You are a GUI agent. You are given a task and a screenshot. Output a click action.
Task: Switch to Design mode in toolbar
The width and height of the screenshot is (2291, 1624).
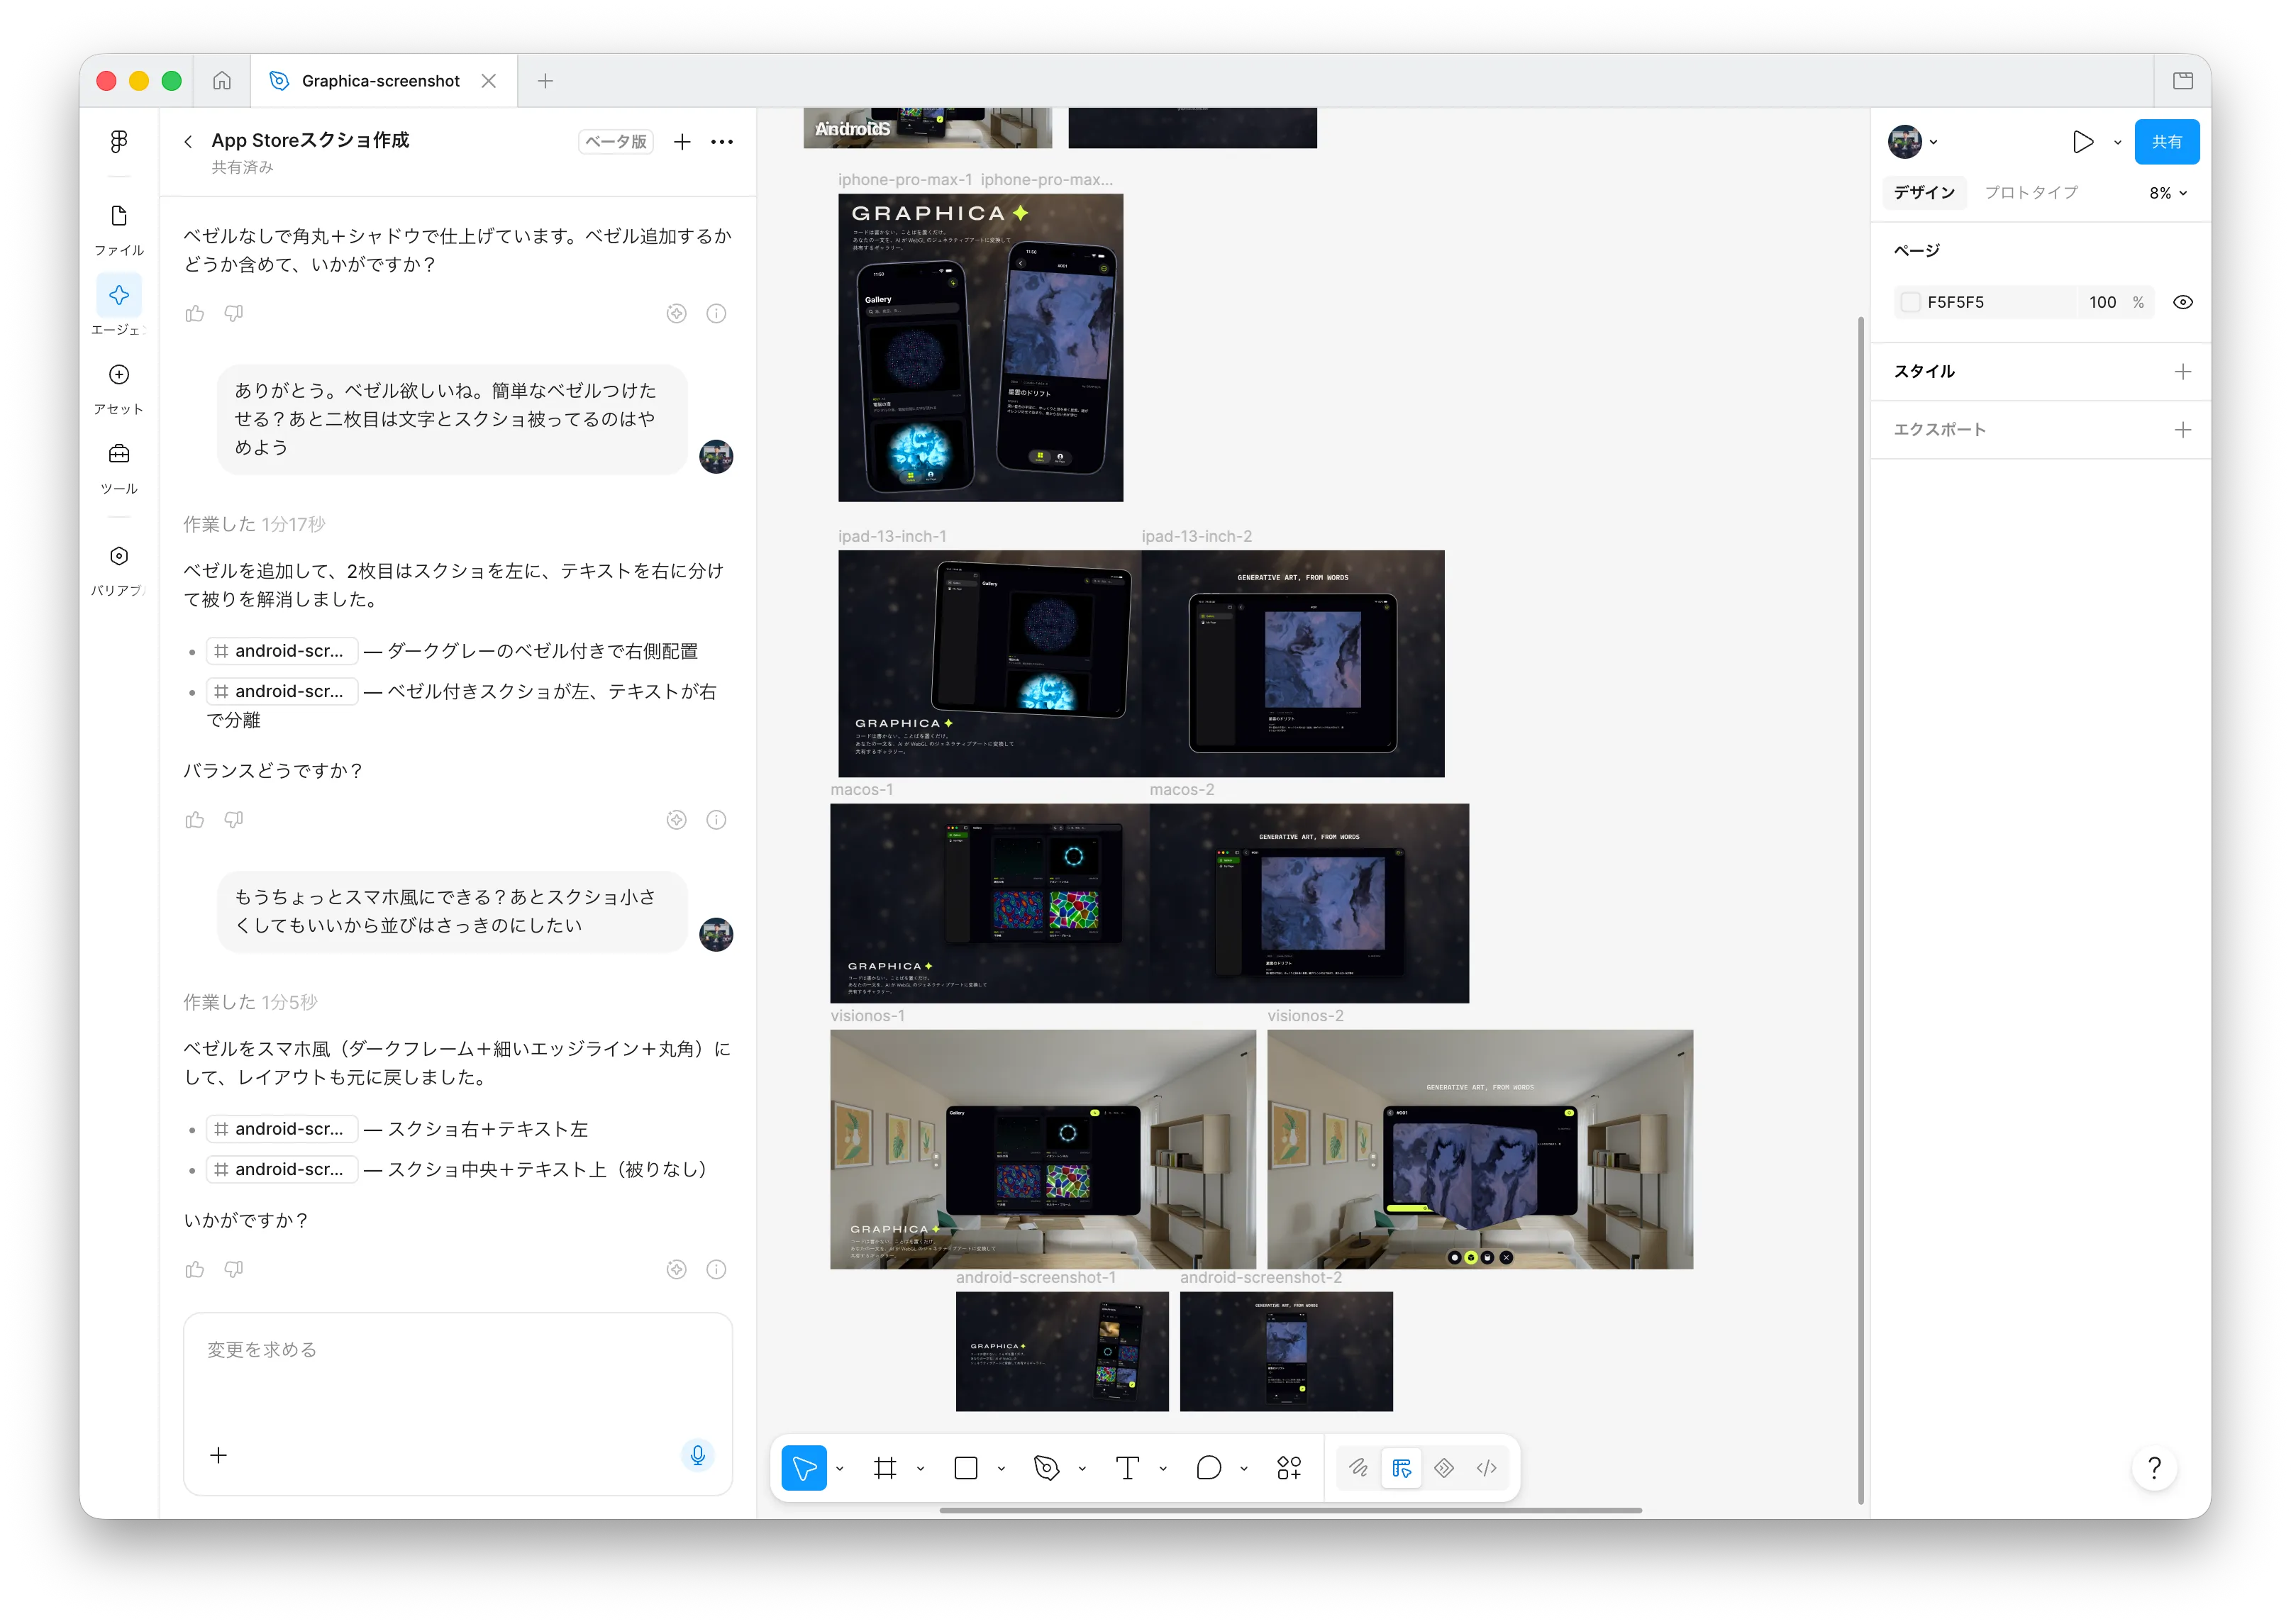point(1401,1467)
